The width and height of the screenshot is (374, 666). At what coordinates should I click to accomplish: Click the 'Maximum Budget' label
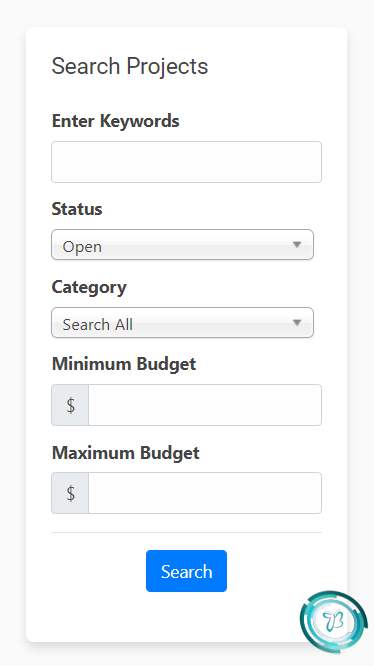point(126,453)
